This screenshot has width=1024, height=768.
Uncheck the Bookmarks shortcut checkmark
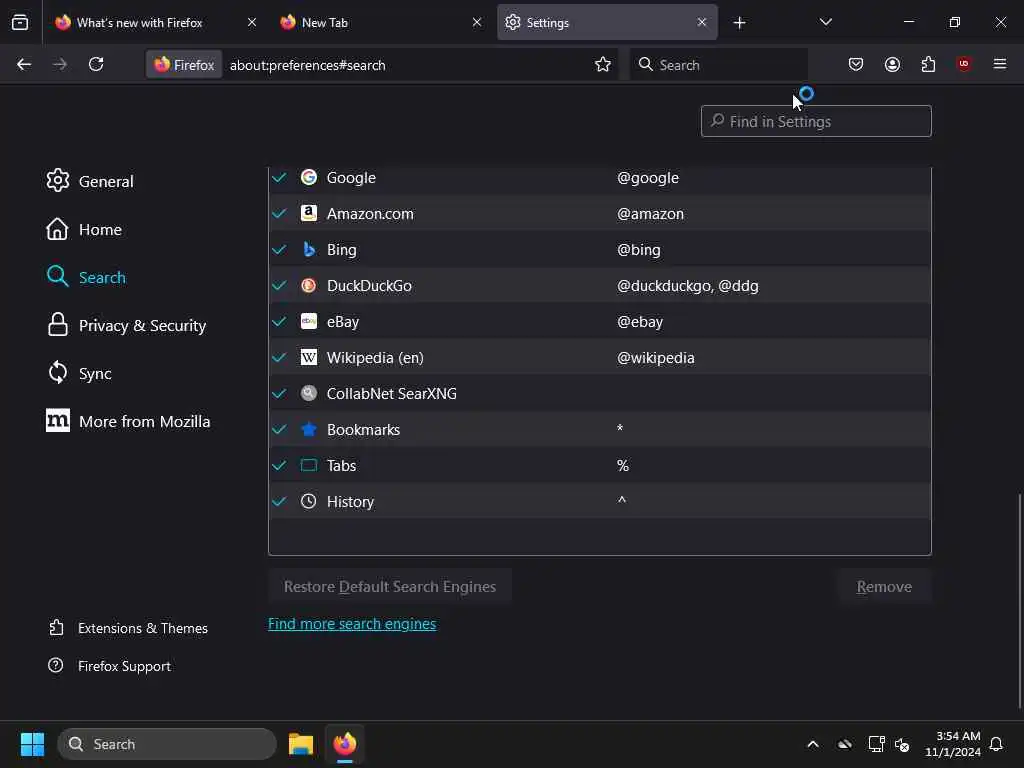tap(280, 429)
